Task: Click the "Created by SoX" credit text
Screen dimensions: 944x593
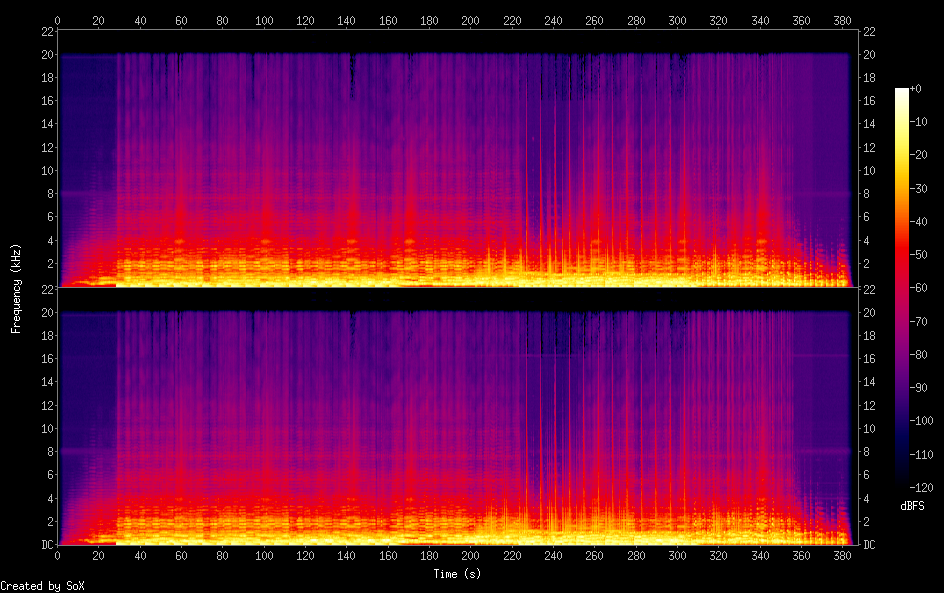Action: click(x=36, y=585)
